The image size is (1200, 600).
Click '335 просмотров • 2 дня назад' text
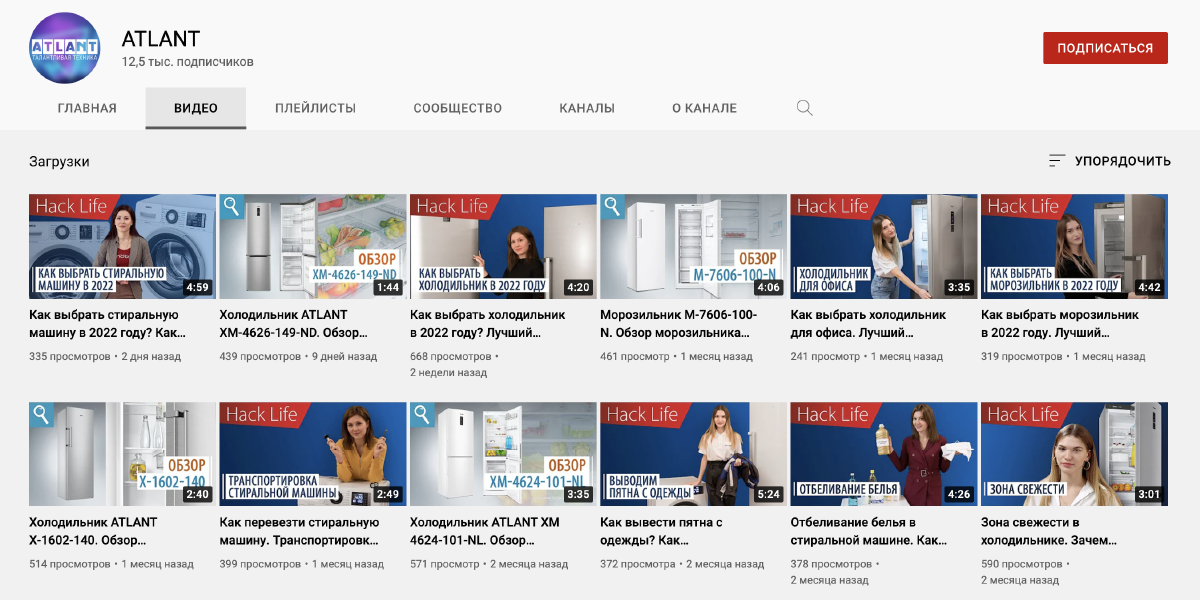click(x=105, y=356)
